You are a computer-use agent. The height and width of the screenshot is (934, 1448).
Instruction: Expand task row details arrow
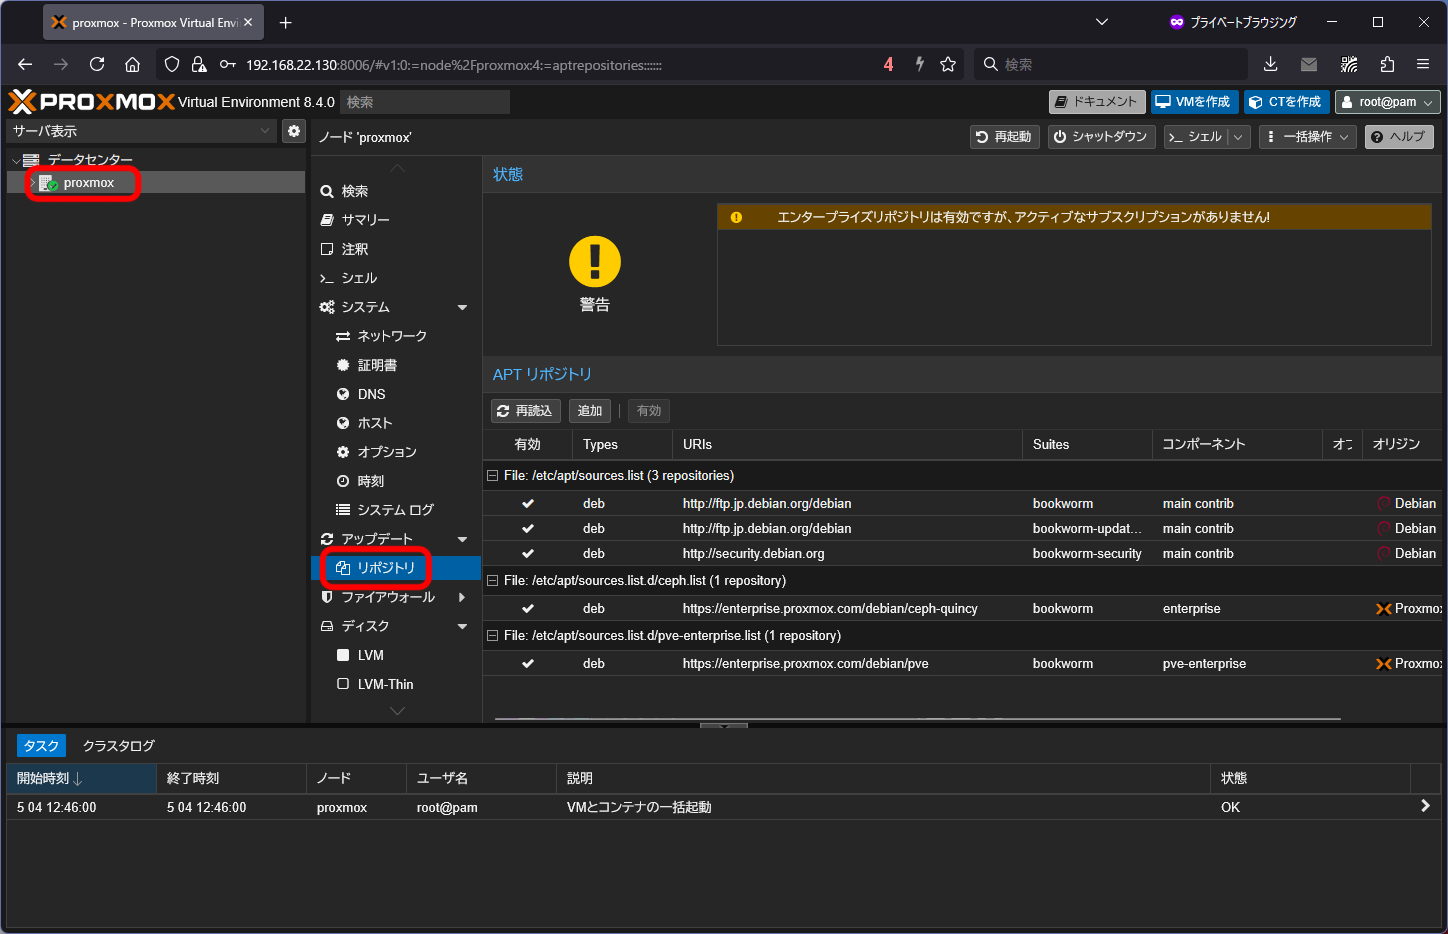1425,806
